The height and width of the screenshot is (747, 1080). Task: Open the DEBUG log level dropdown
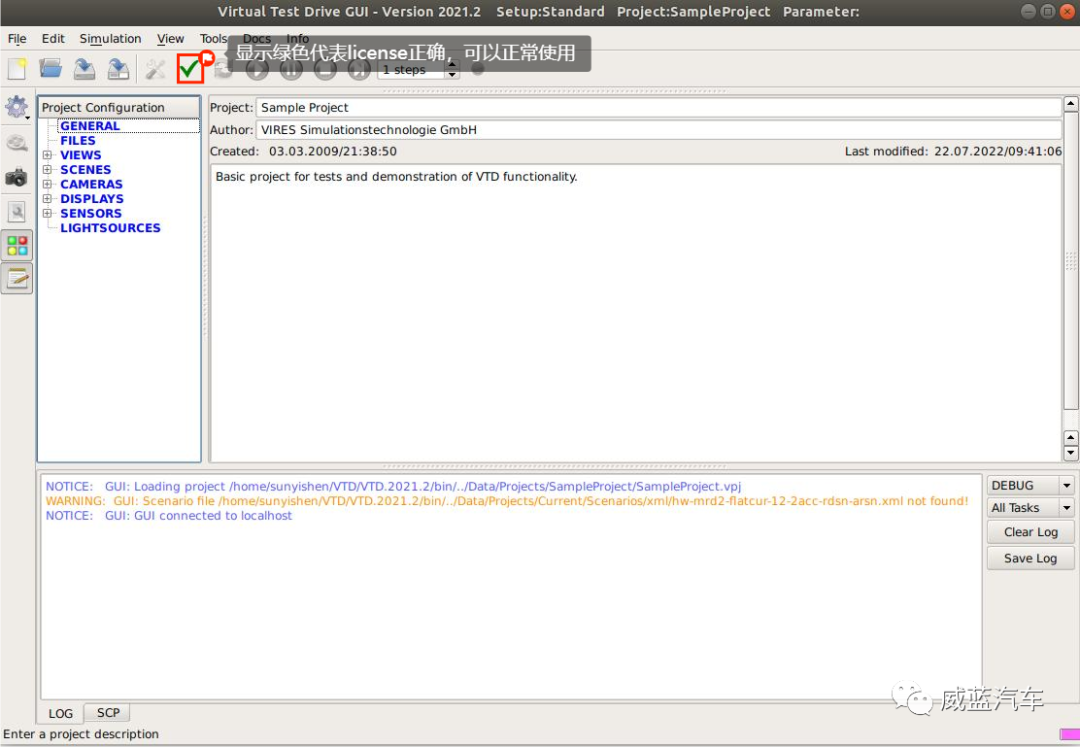(x=1030, y=485)
